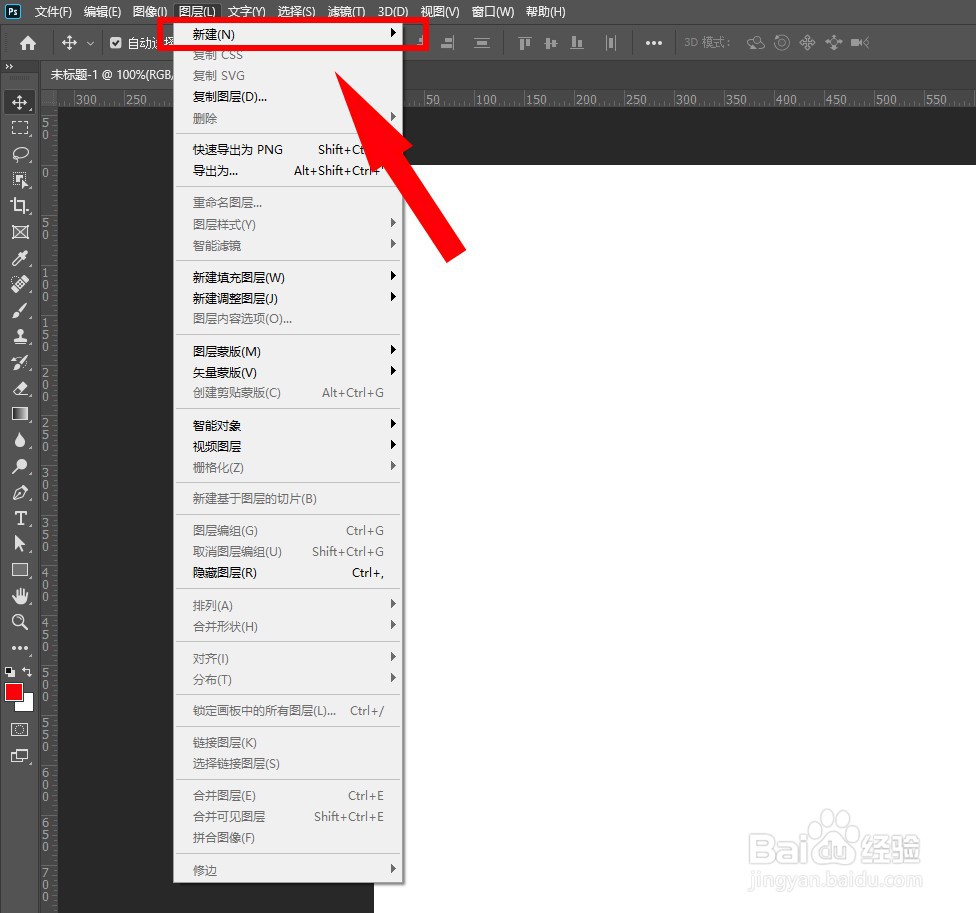Toggle Quick Mask mode

point(20,729)
